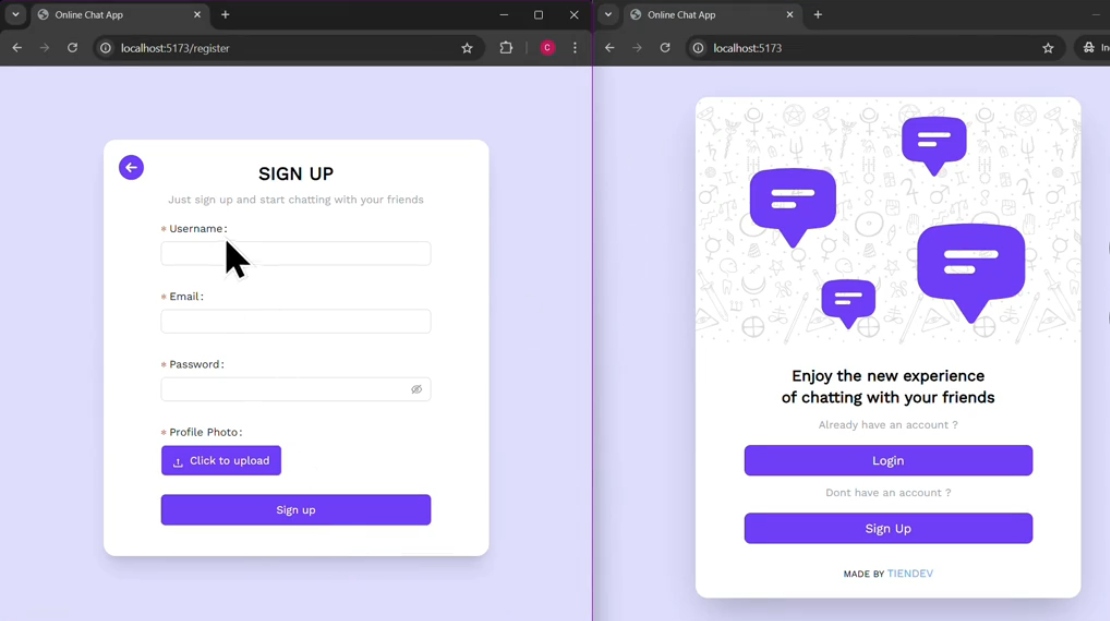Open a new tab in right window
1110x621 pixels.
[x=818, y=15]
